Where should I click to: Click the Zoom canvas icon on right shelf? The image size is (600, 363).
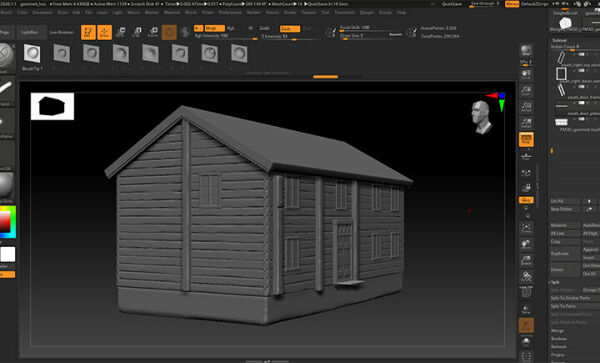pos(526,91)
